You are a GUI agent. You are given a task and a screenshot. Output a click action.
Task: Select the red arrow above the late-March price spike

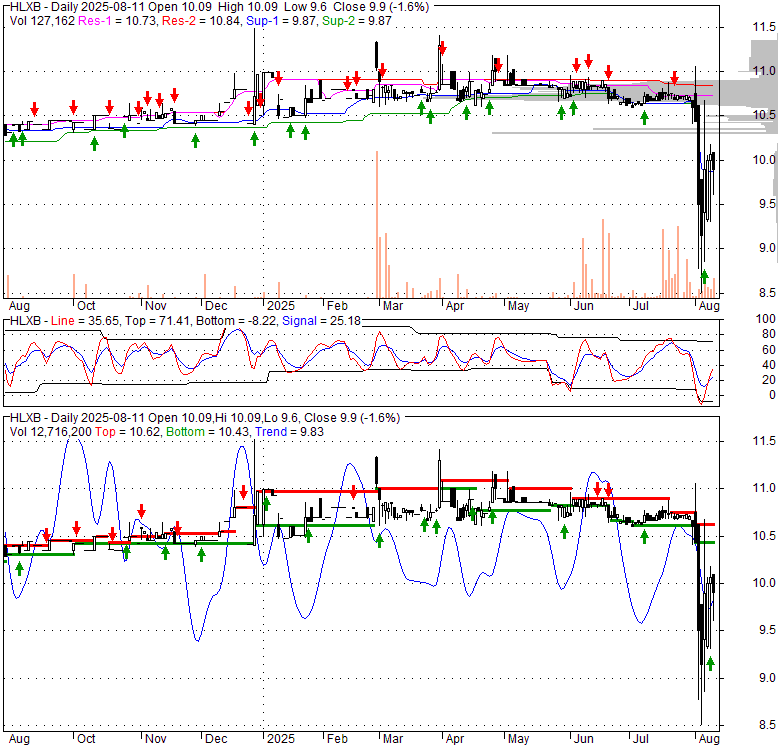pyautogui.click(x=442, y=47)
